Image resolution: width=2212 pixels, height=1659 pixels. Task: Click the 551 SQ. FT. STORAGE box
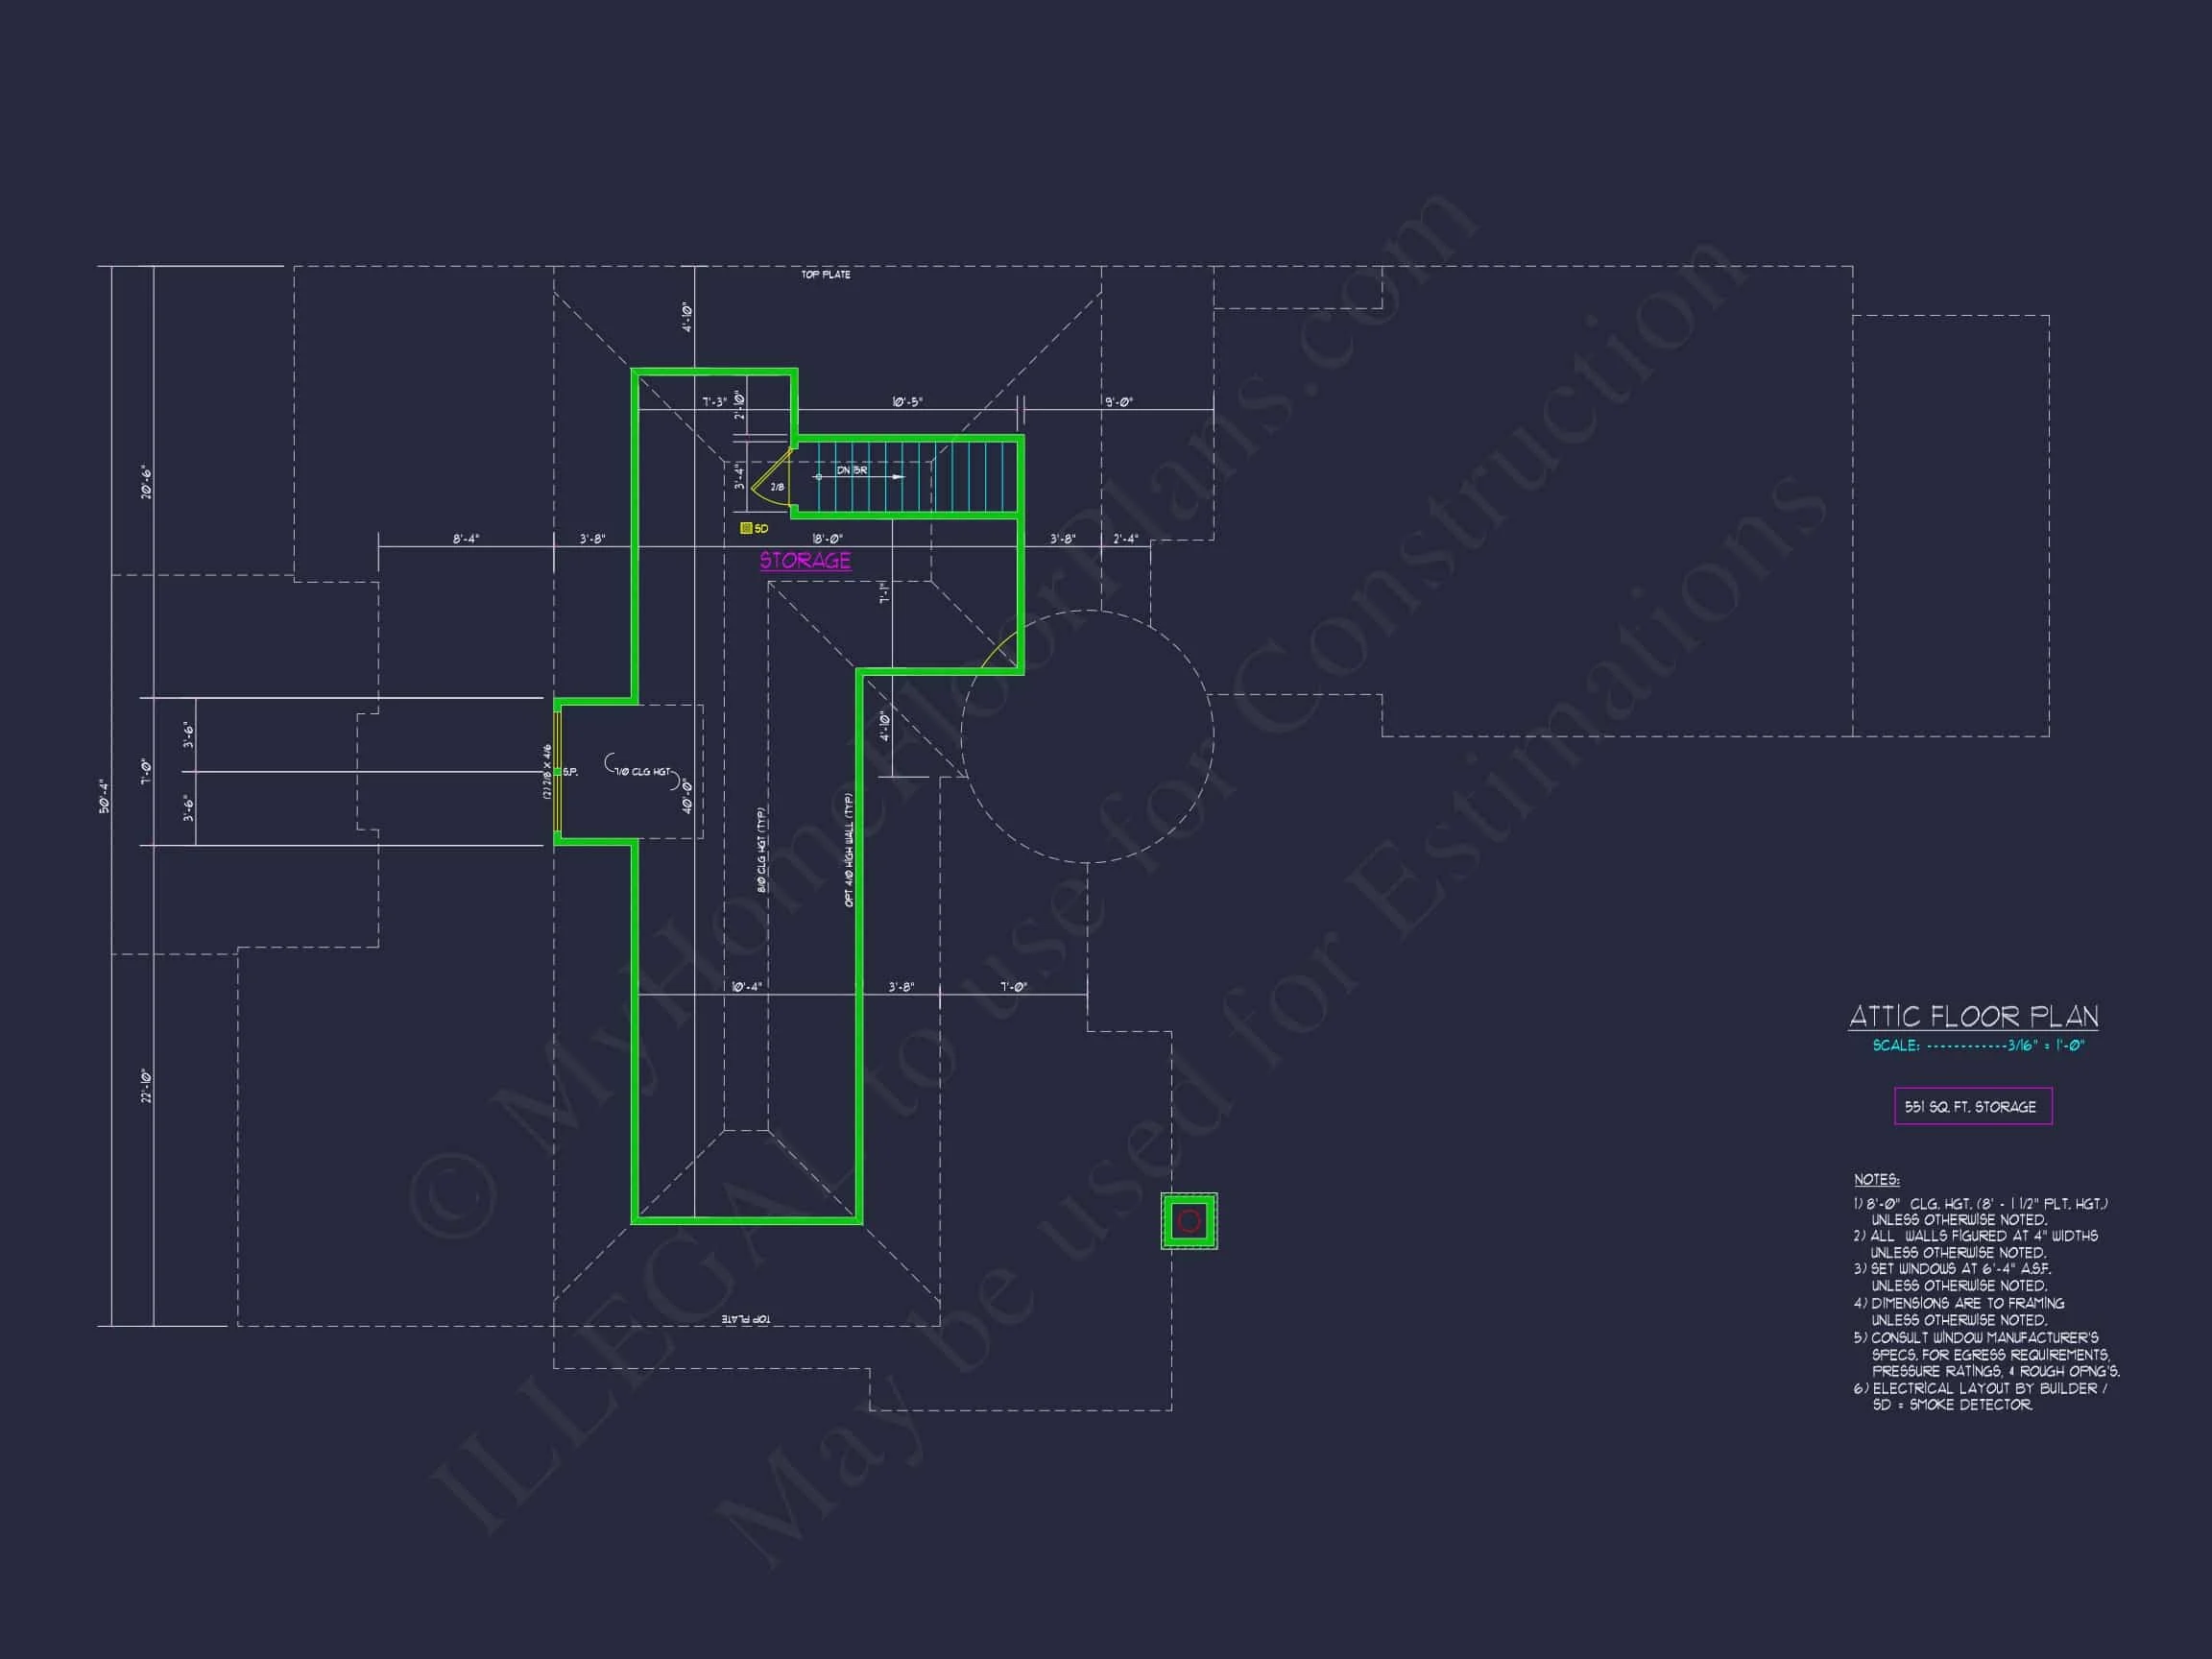(1972, 1106)
